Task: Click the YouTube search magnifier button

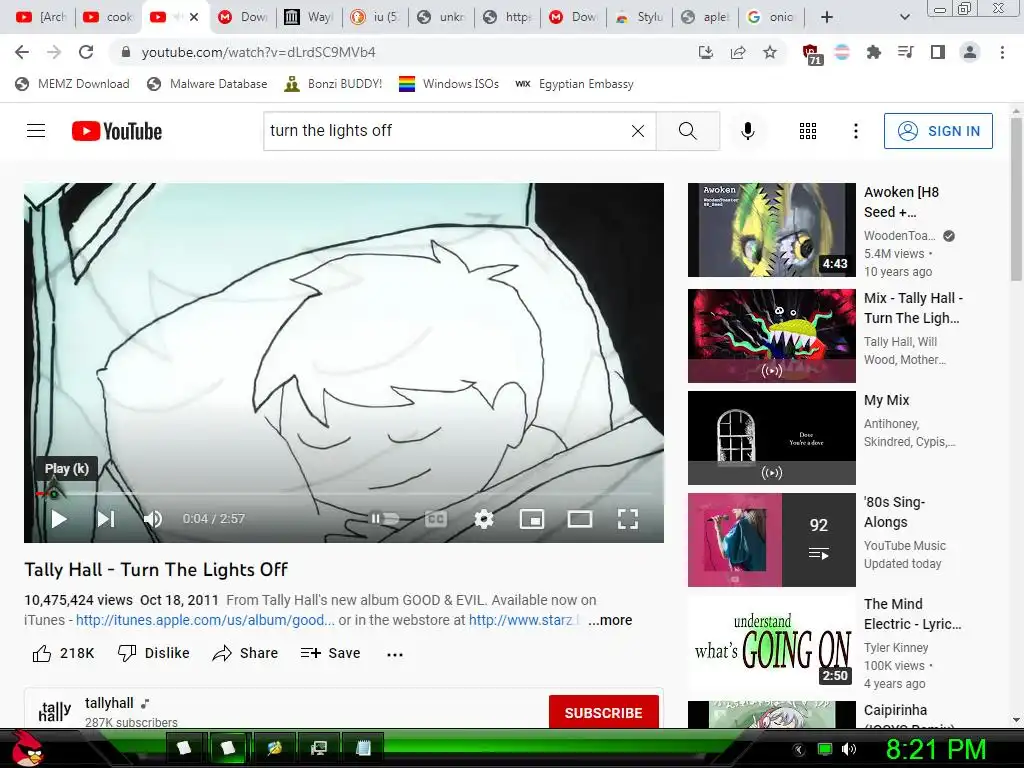Action: point(688,131)
